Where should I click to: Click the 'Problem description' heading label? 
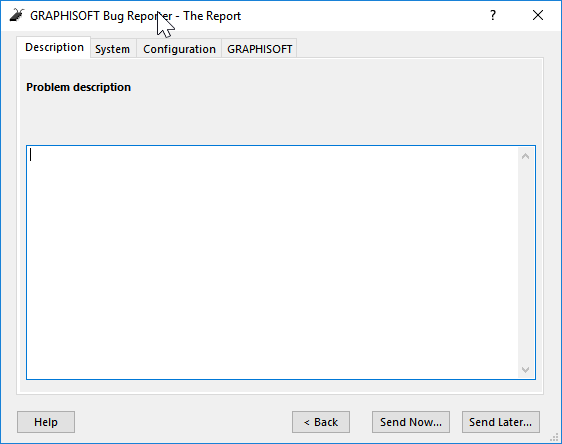coord(78,87)
